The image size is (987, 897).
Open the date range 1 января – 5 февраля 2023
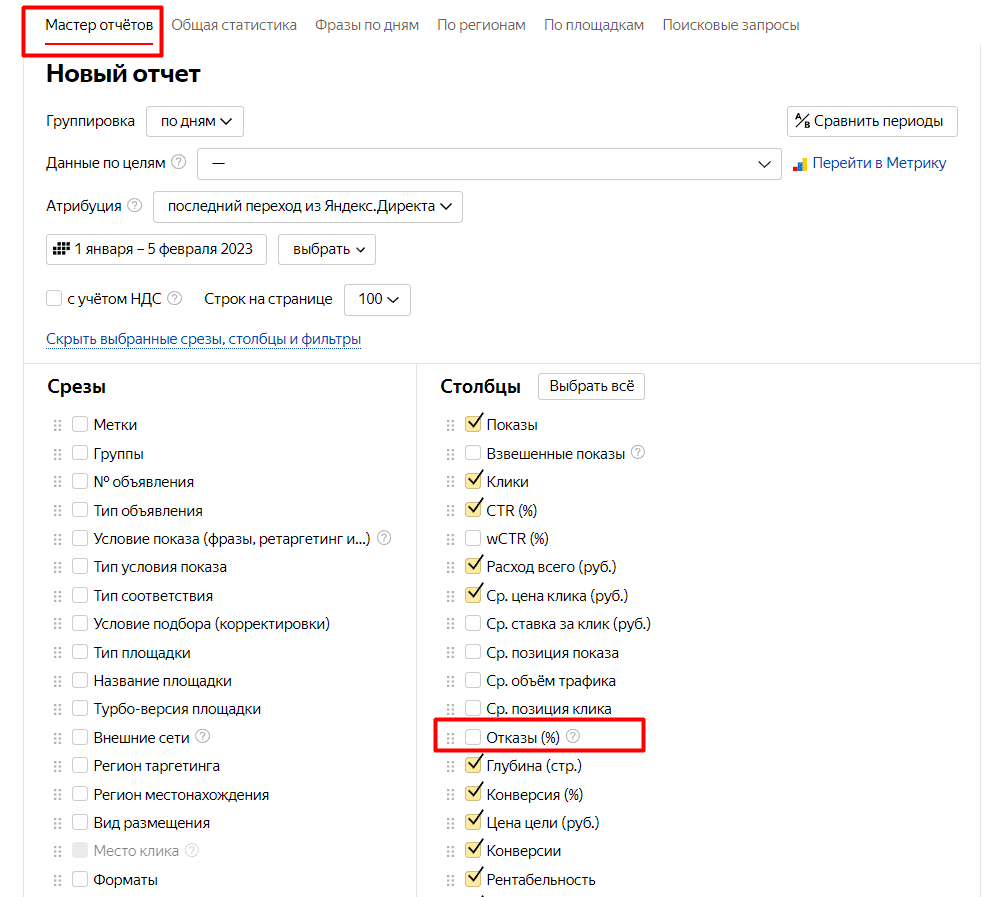156,249
